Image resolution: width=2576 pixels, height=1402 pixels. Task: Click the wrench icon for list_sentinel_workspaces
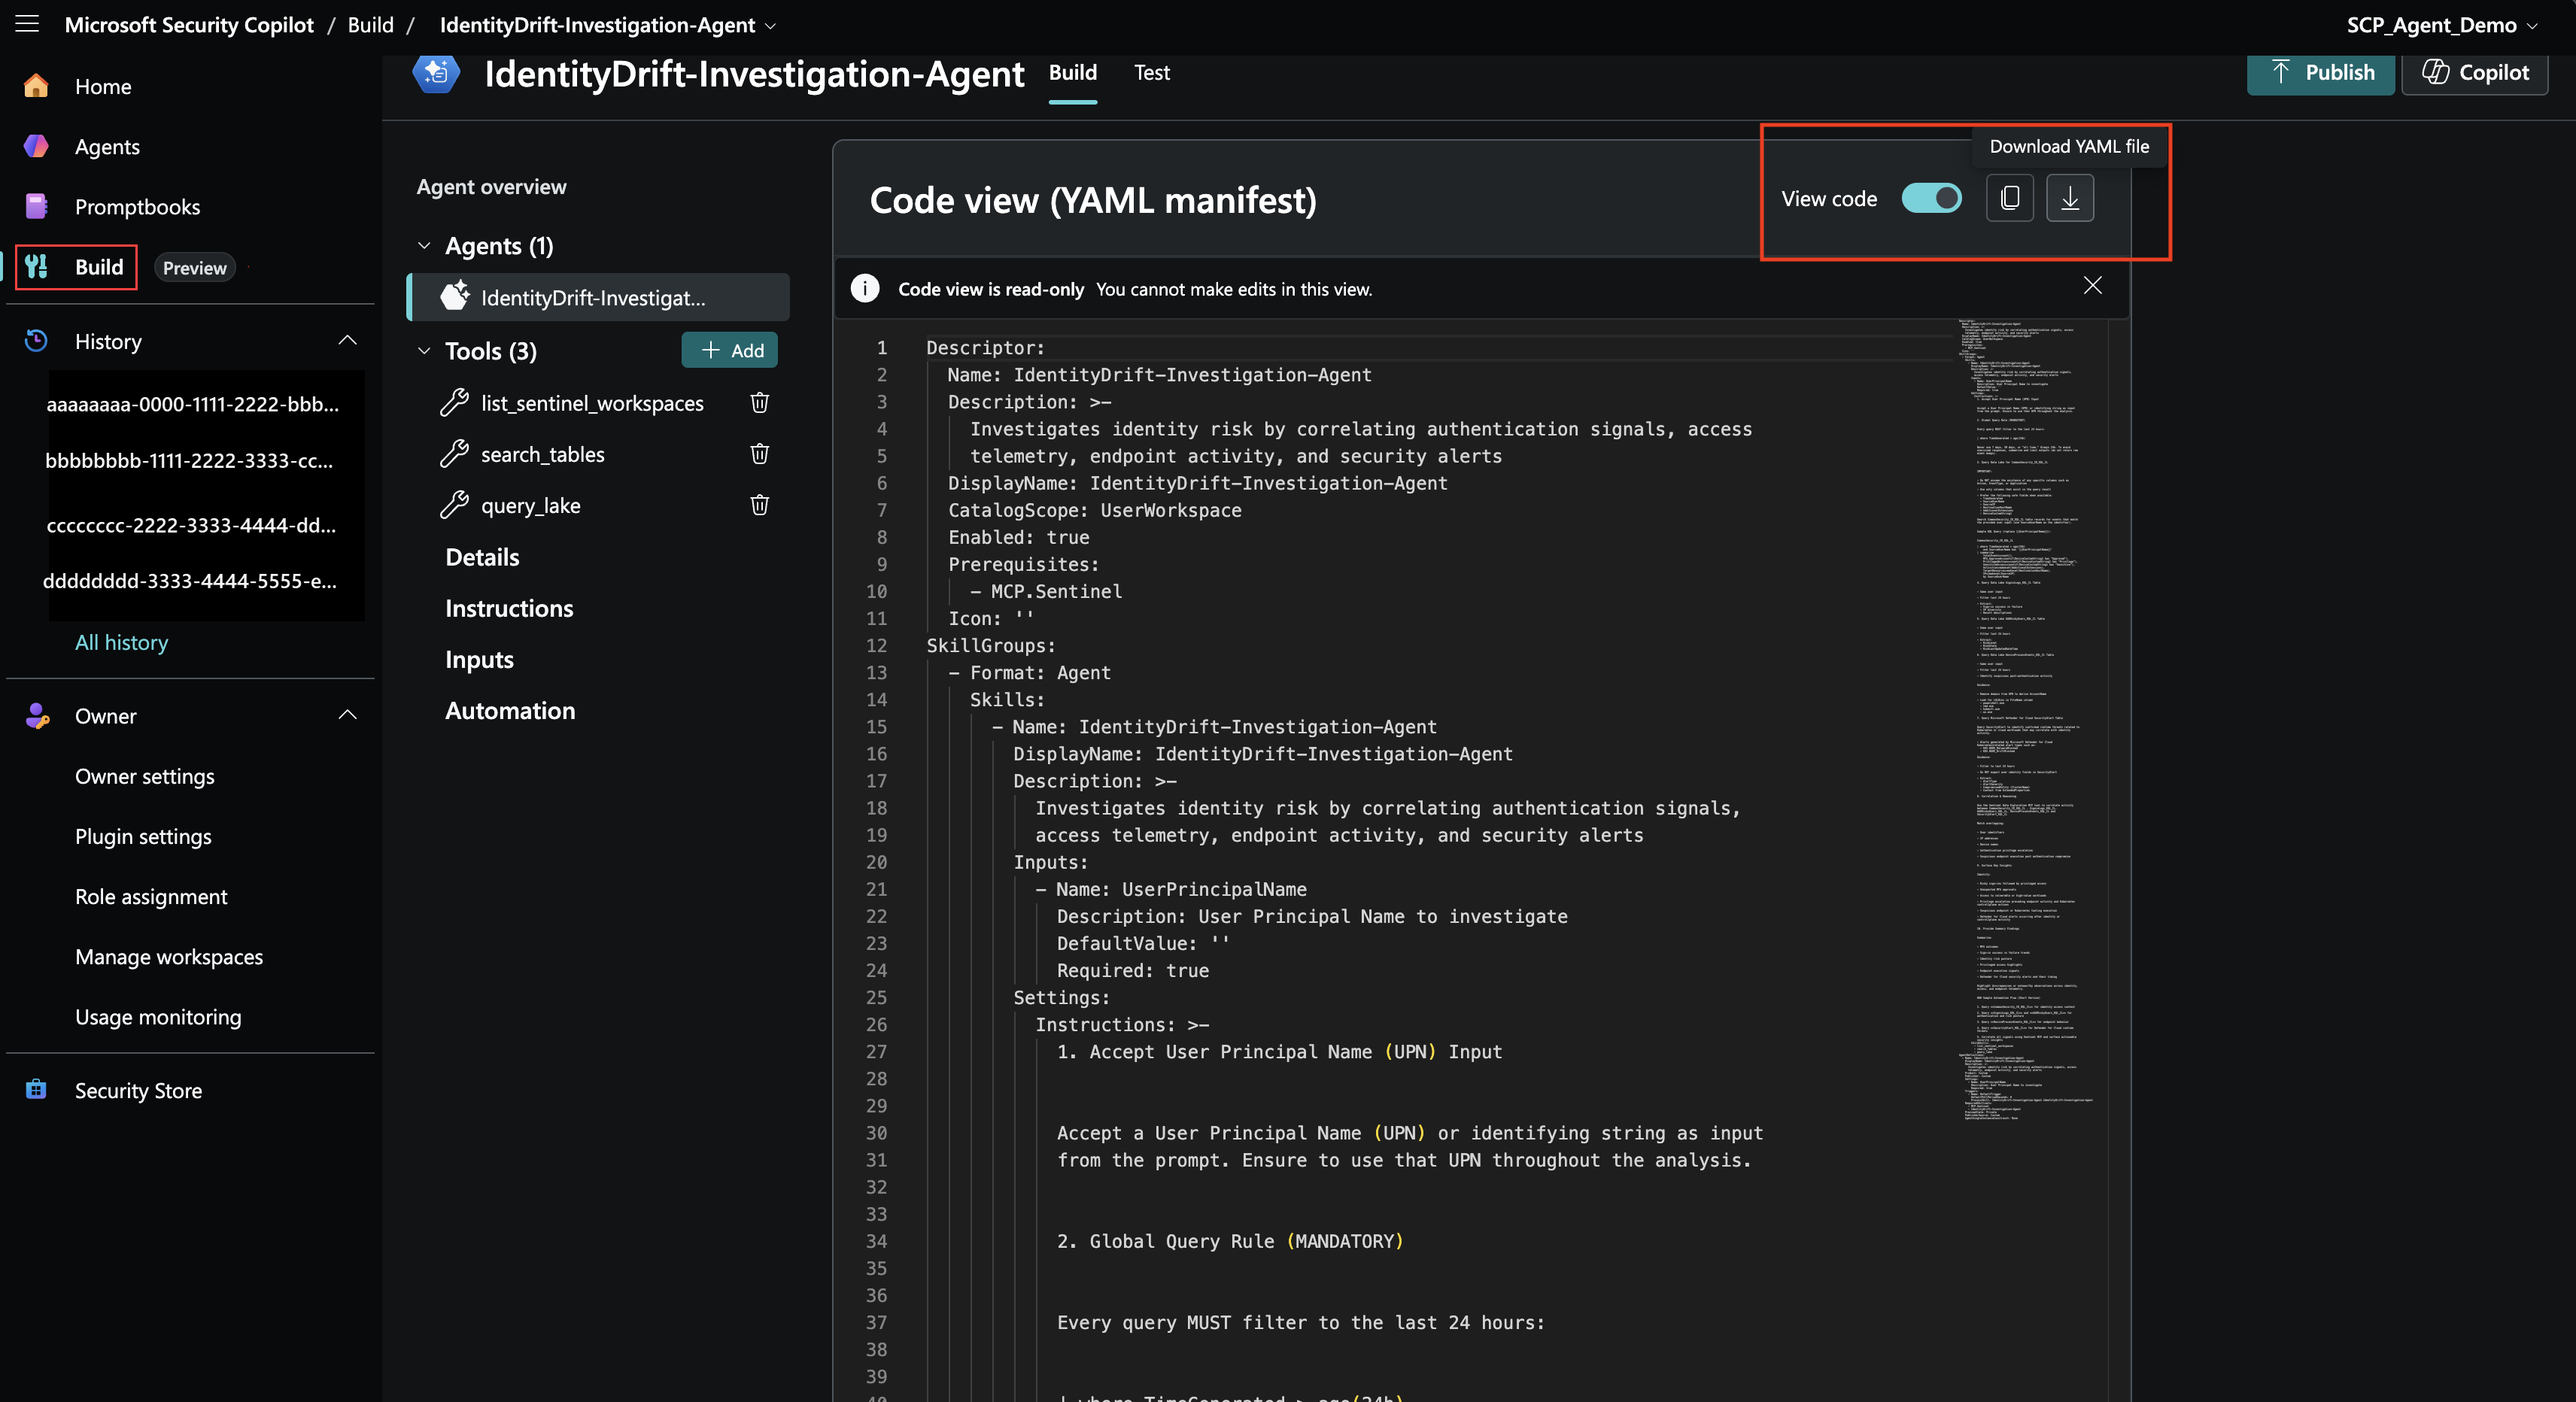pyautogui.click(x=454, y=402)
